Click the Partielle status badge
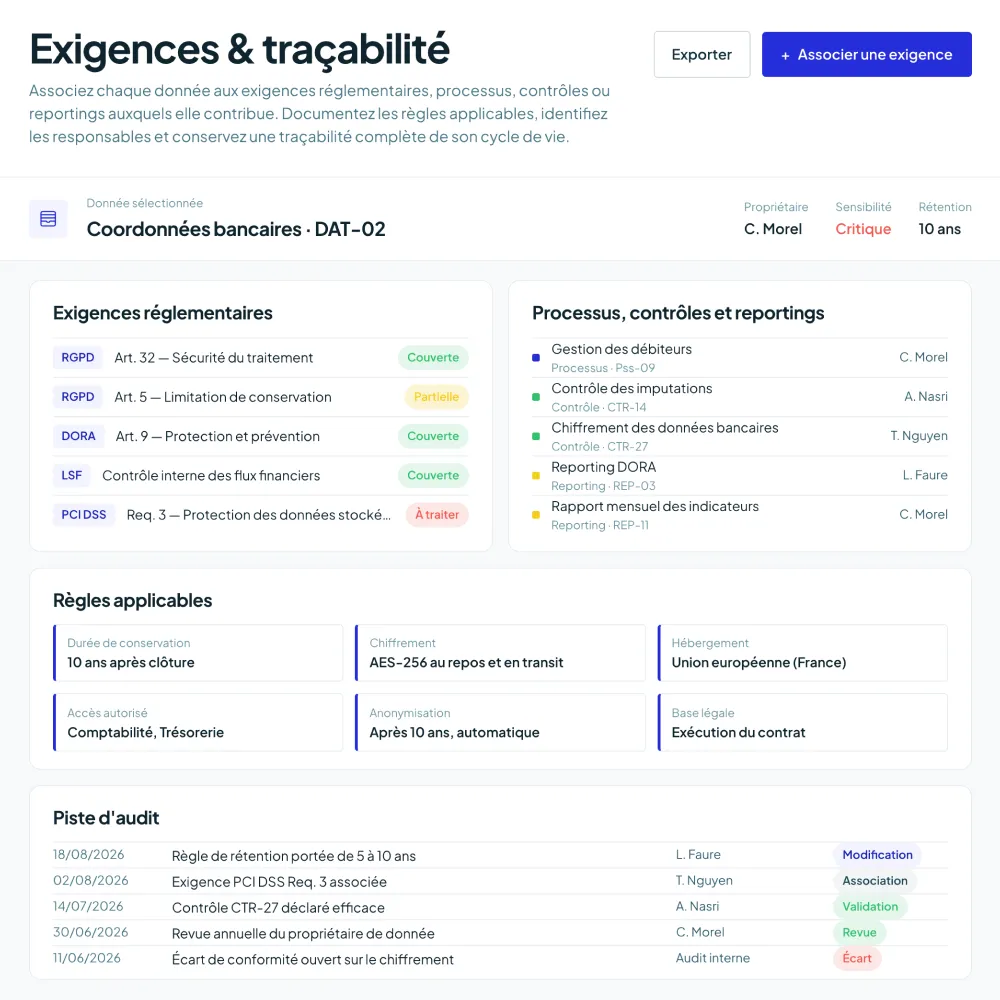 click(x=436, y=397)
